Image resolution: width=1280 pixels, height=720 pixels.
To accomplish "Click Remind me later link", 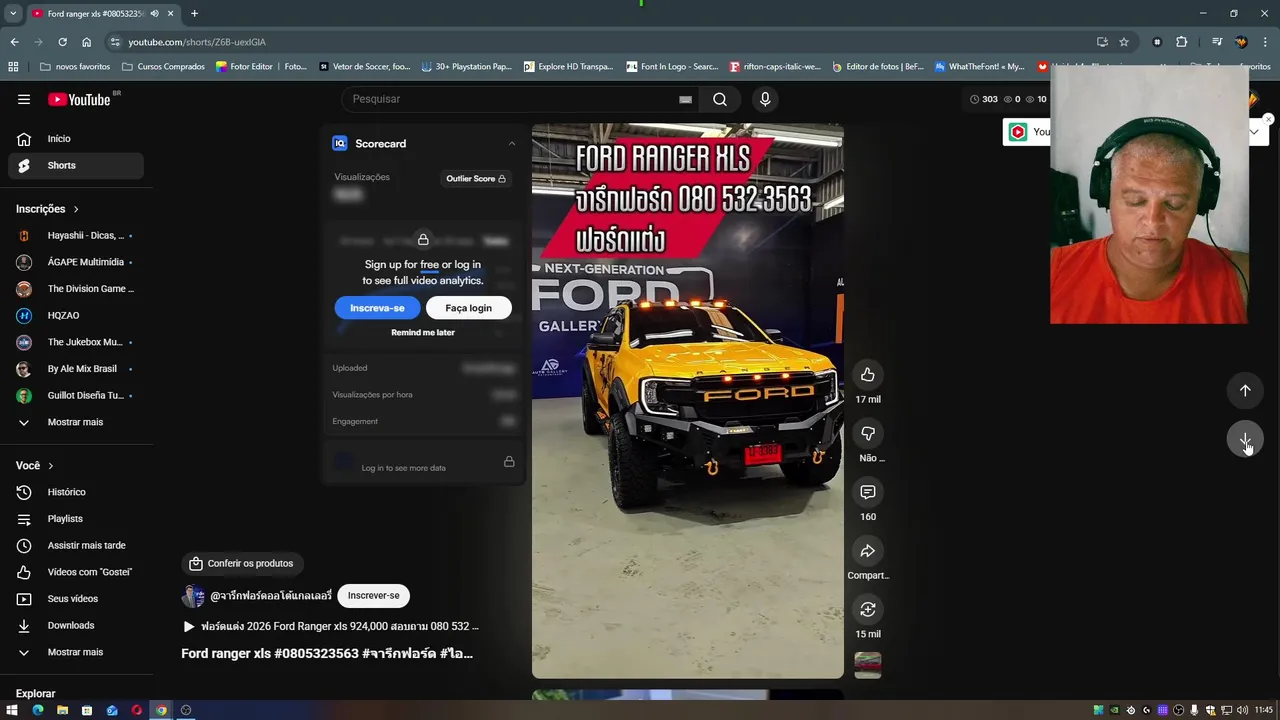I will [x=423, y=333].
